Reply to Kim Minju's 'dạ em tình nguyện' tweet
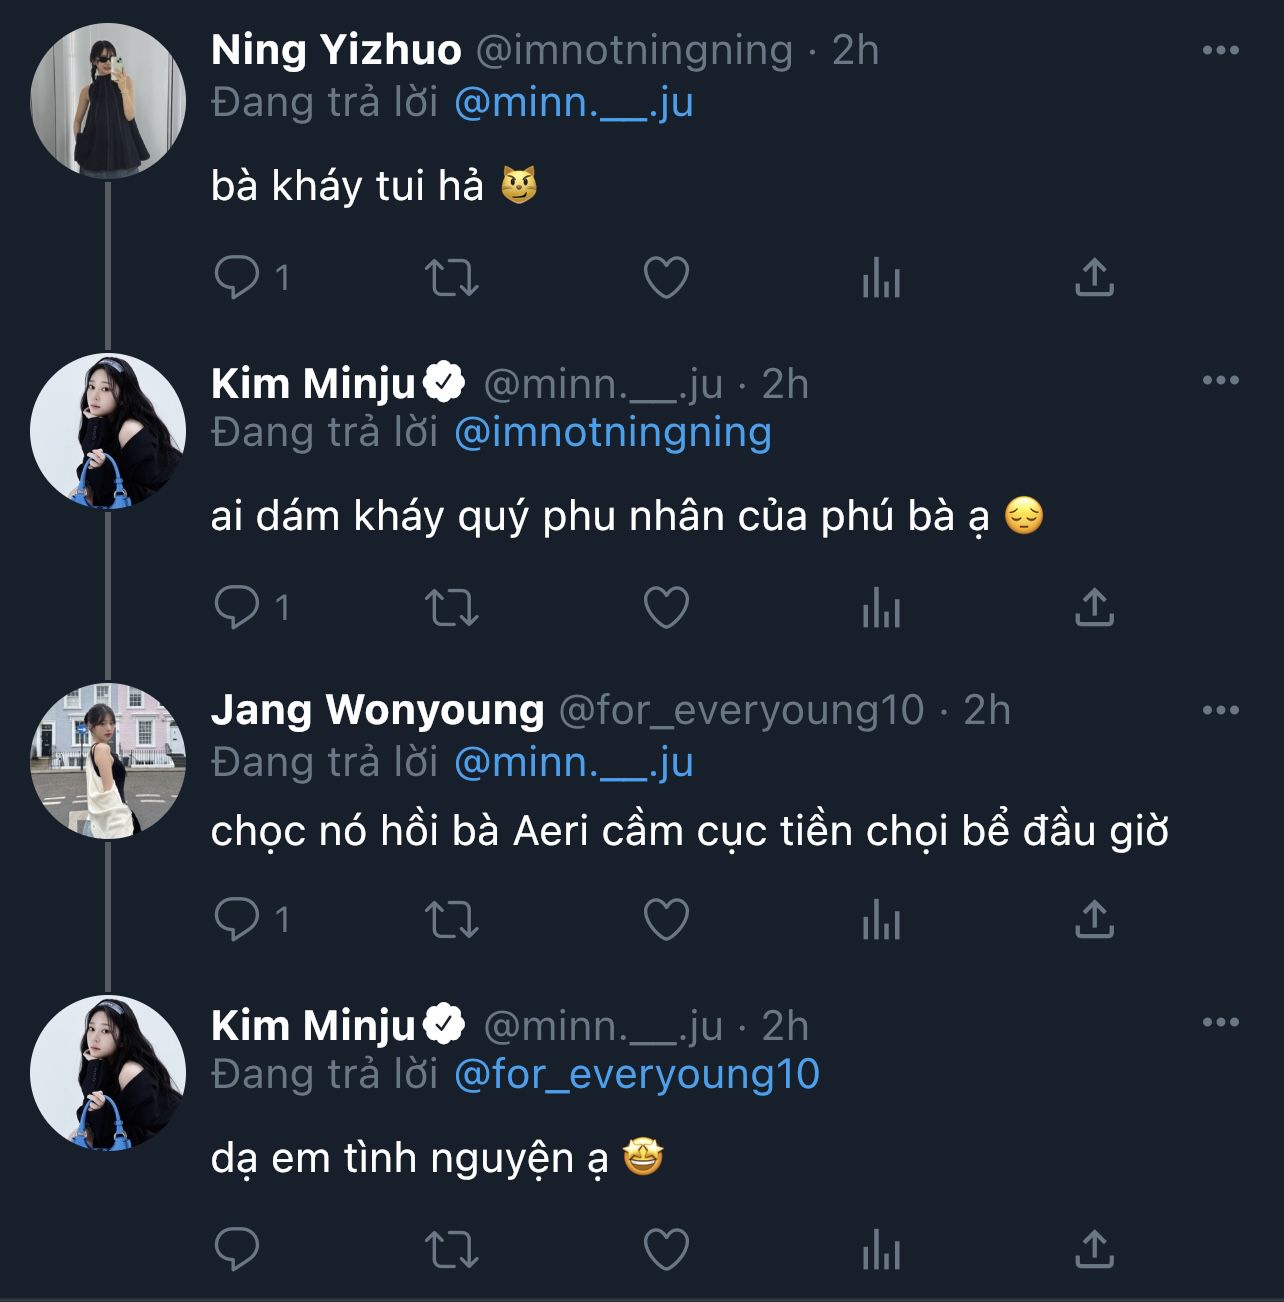 (237, 1249)
